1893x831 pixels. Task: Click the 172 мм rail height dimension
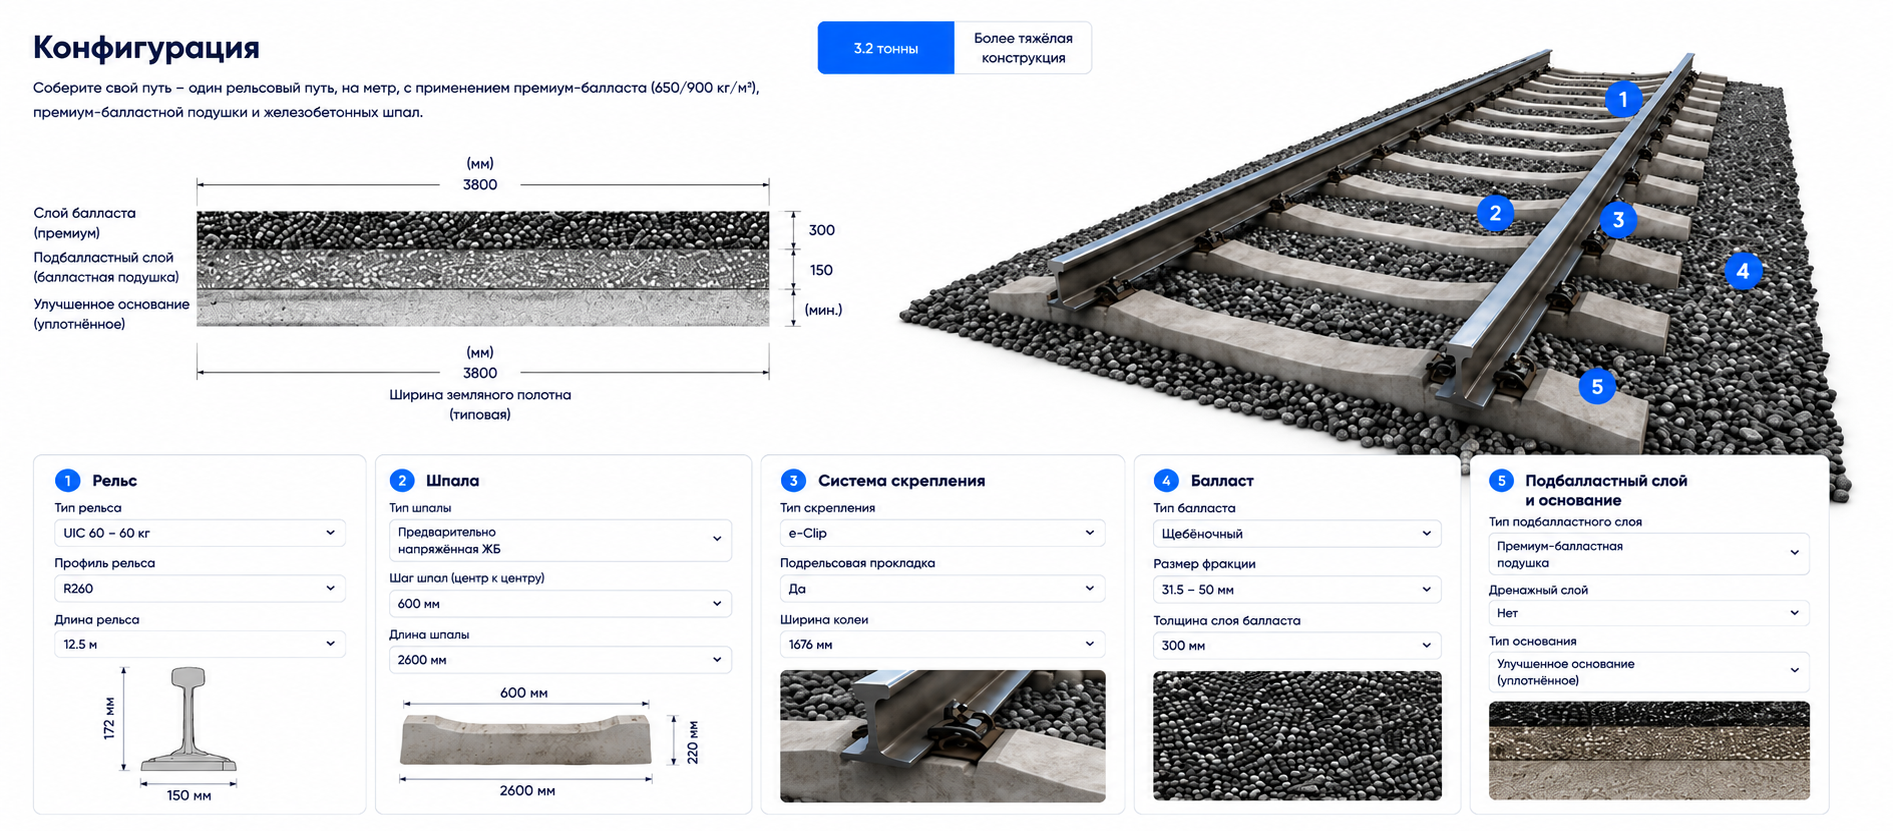click(x=109, y=718)
